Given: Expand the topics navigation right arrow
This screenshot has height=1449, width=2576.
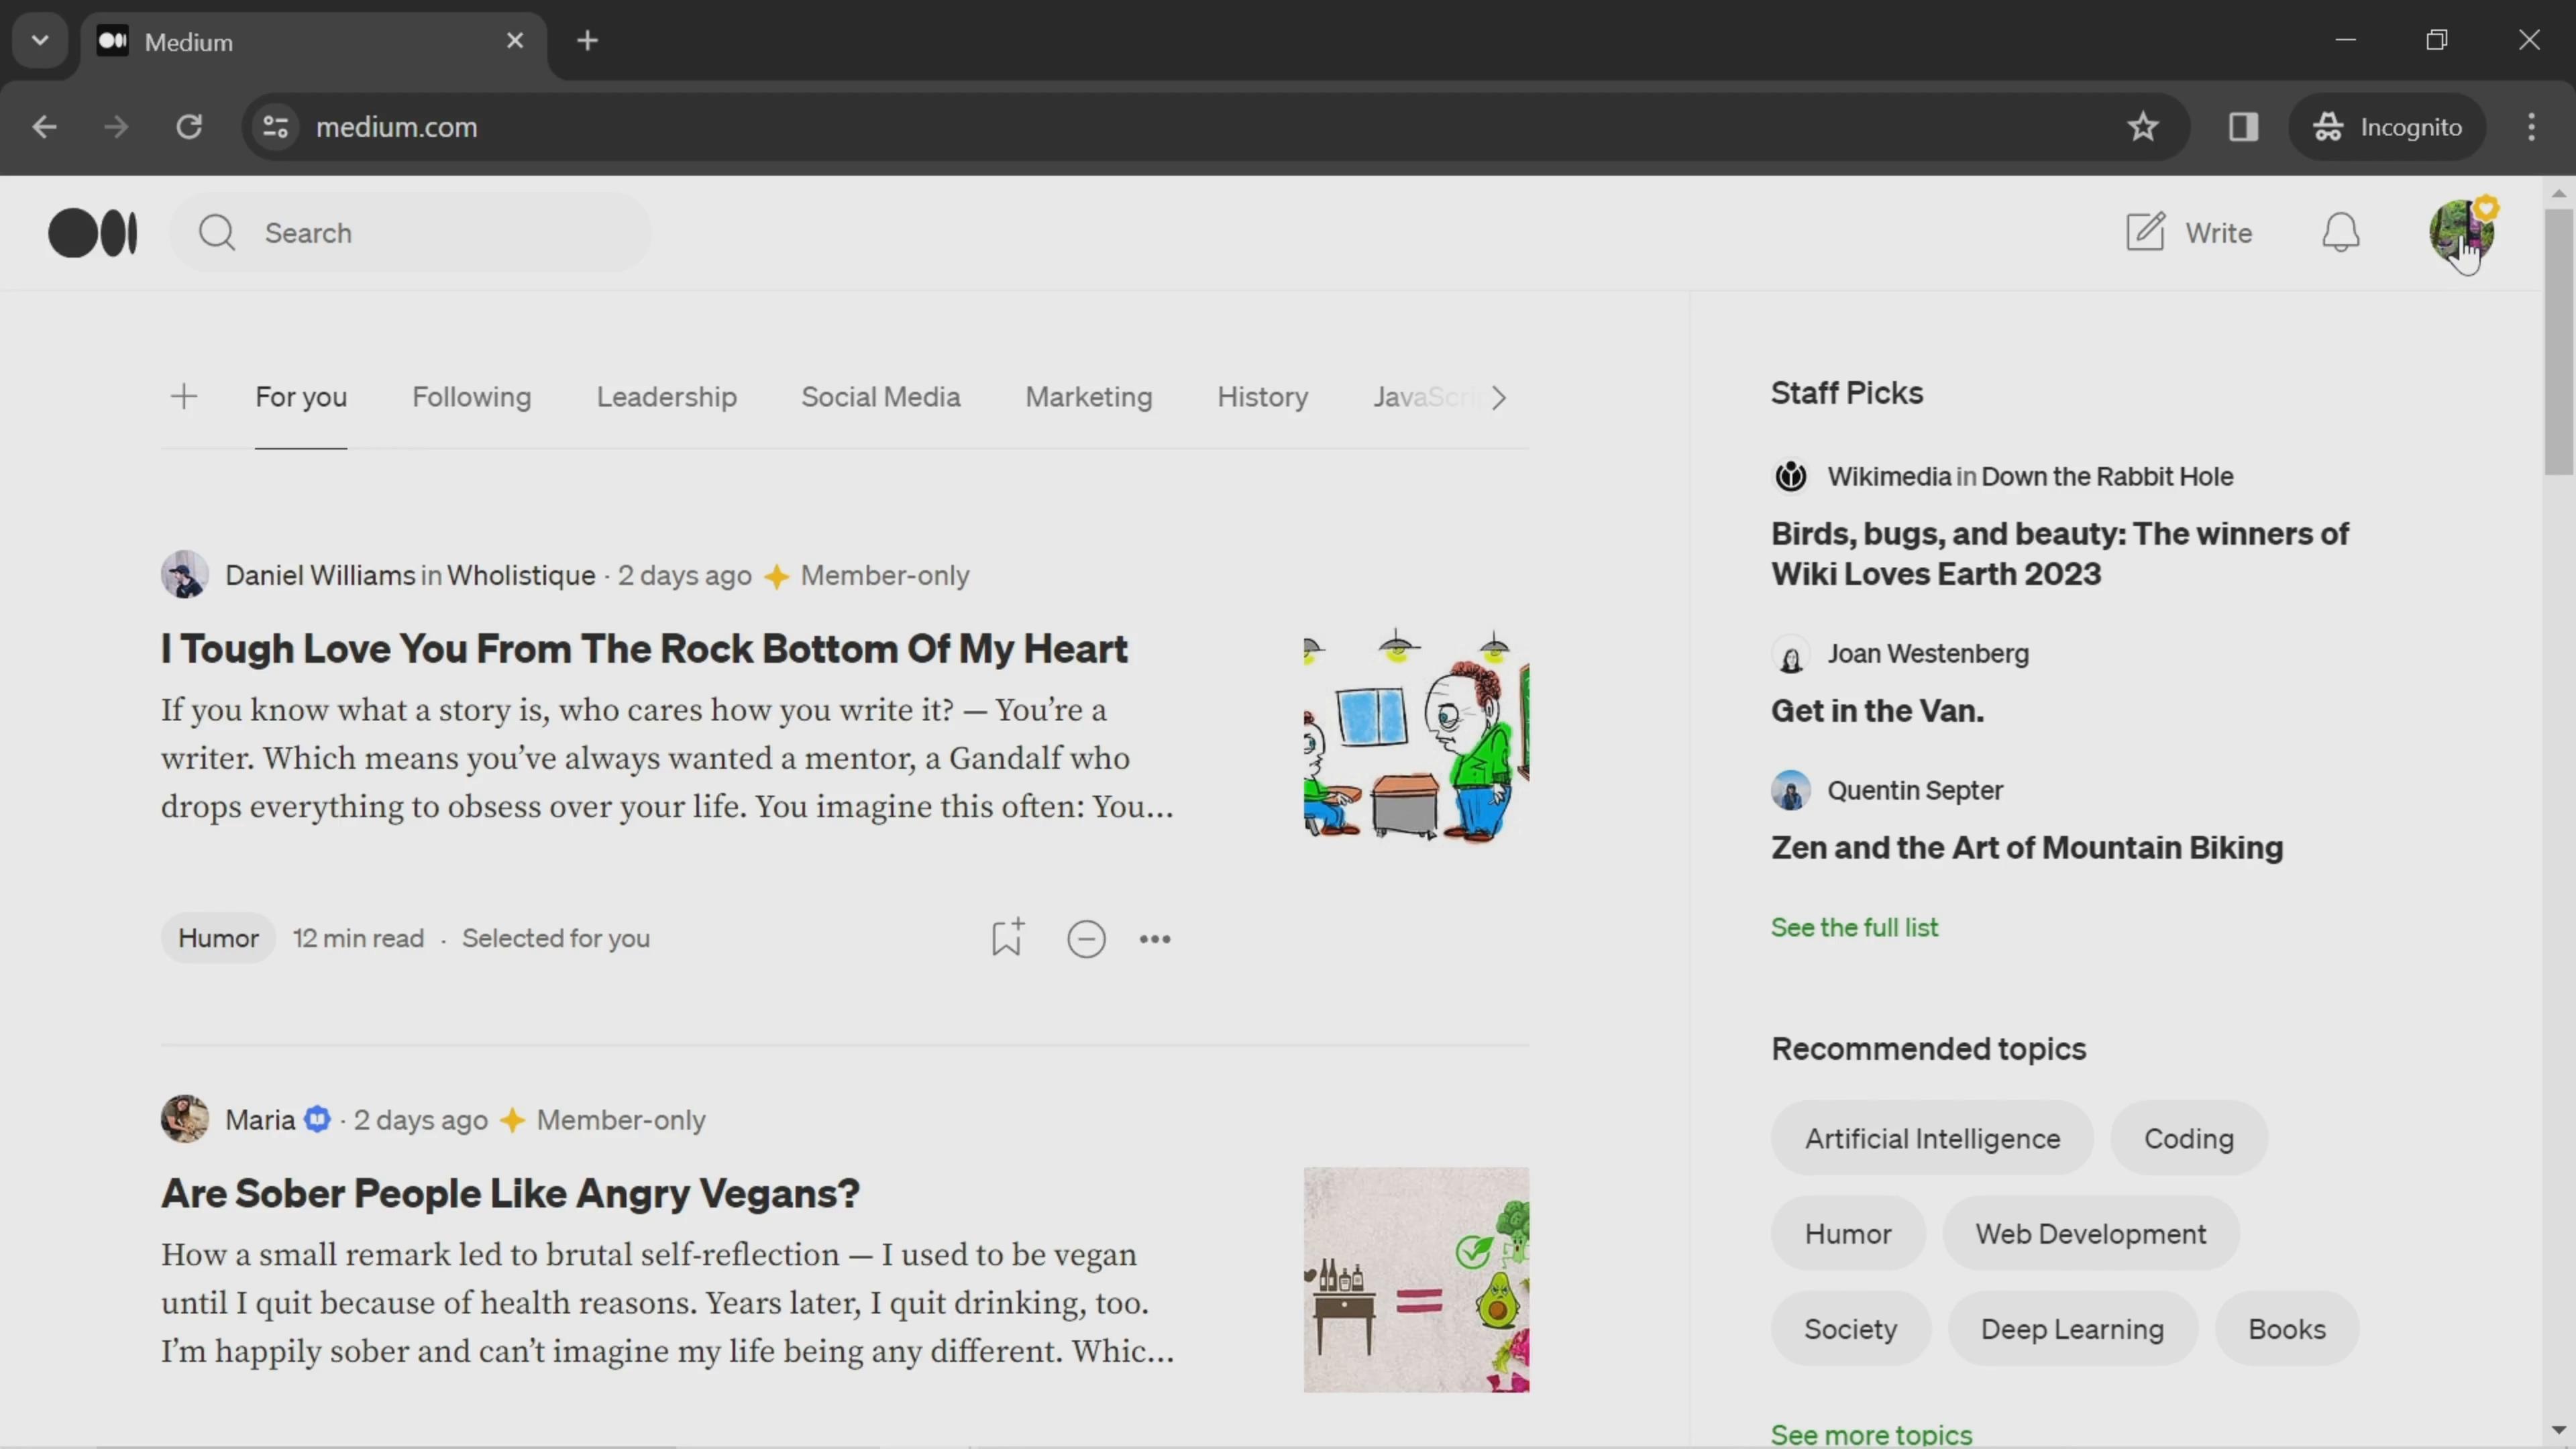Looking at the screenshot, I should [1499, 396].
